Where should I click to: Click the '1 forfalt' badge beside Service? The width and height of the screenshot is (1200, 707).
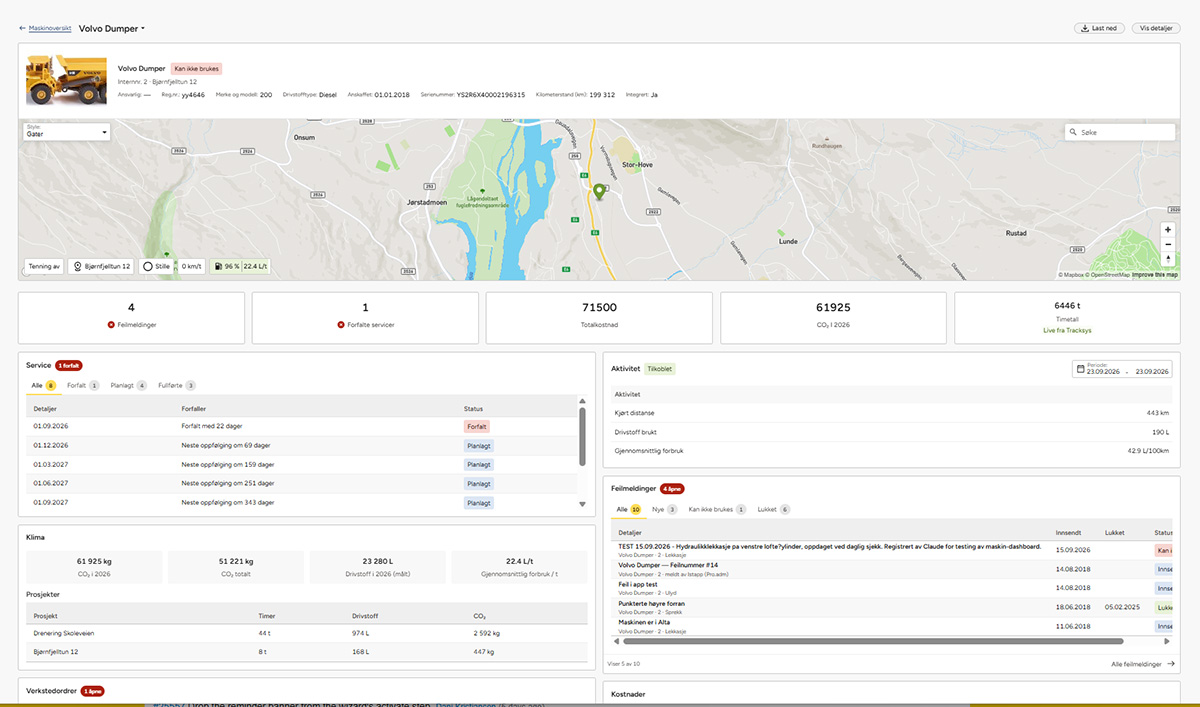click(68, 366)
